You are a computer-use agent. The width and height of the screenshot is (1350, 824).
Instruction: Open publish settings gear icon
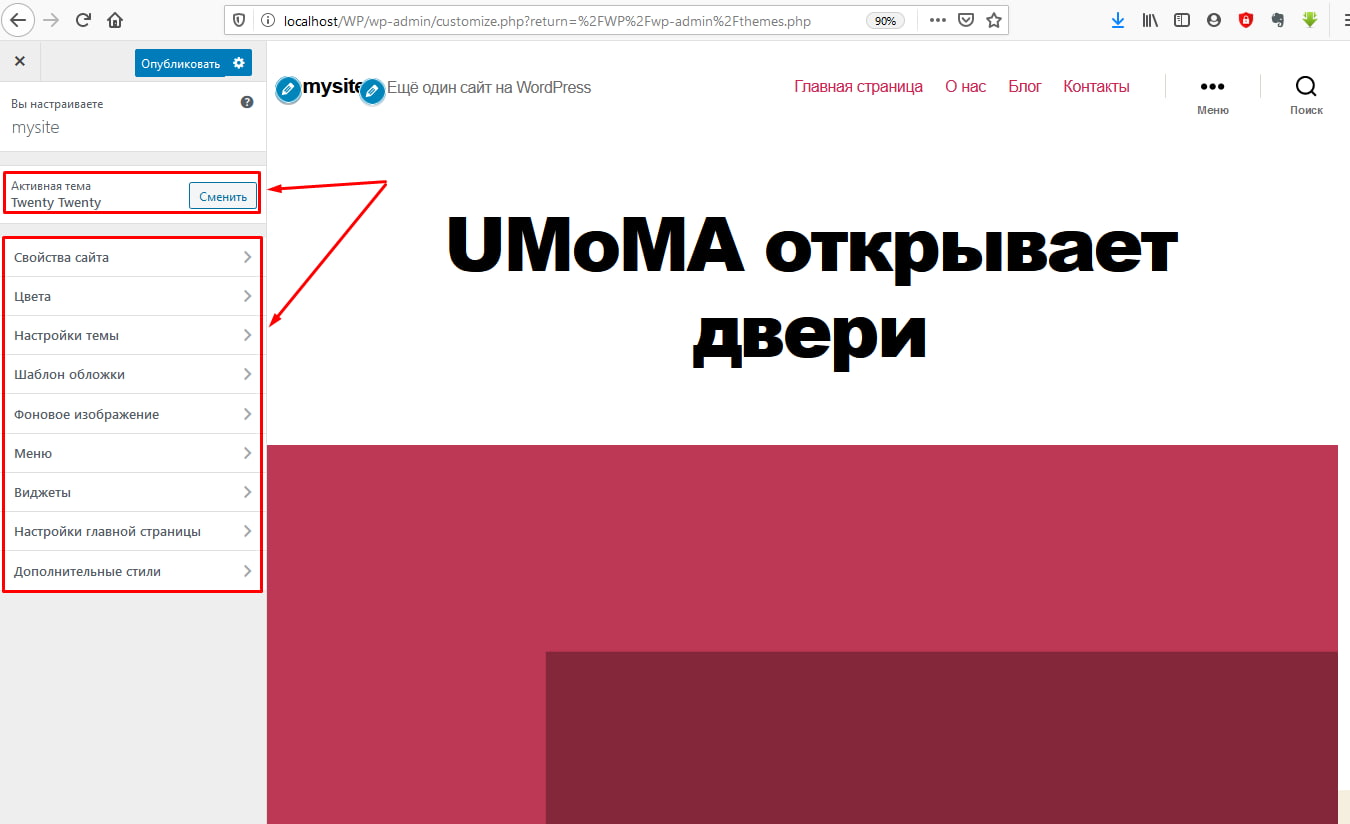pyautogui.click(x=239, y=63)
